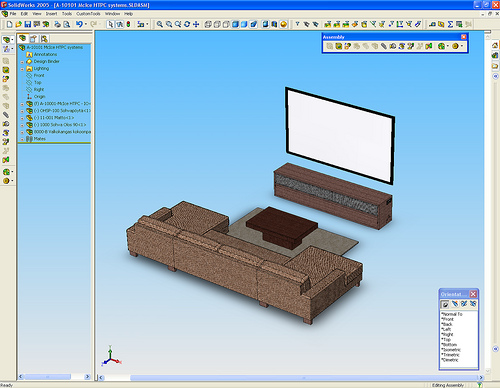Toggle the Select arrow cursor tool
The image size is (500, 388).
click(110, 24)
